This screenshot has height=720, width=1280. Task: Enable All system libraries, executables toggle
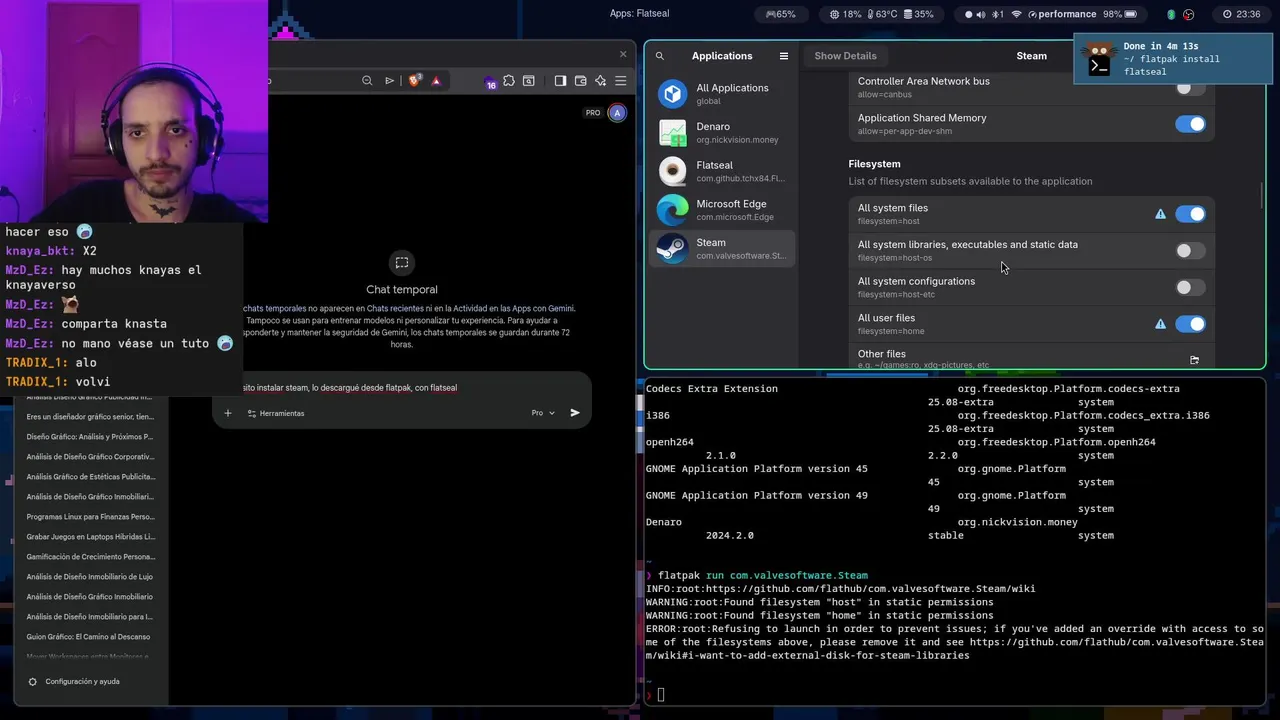(1190, 251)
